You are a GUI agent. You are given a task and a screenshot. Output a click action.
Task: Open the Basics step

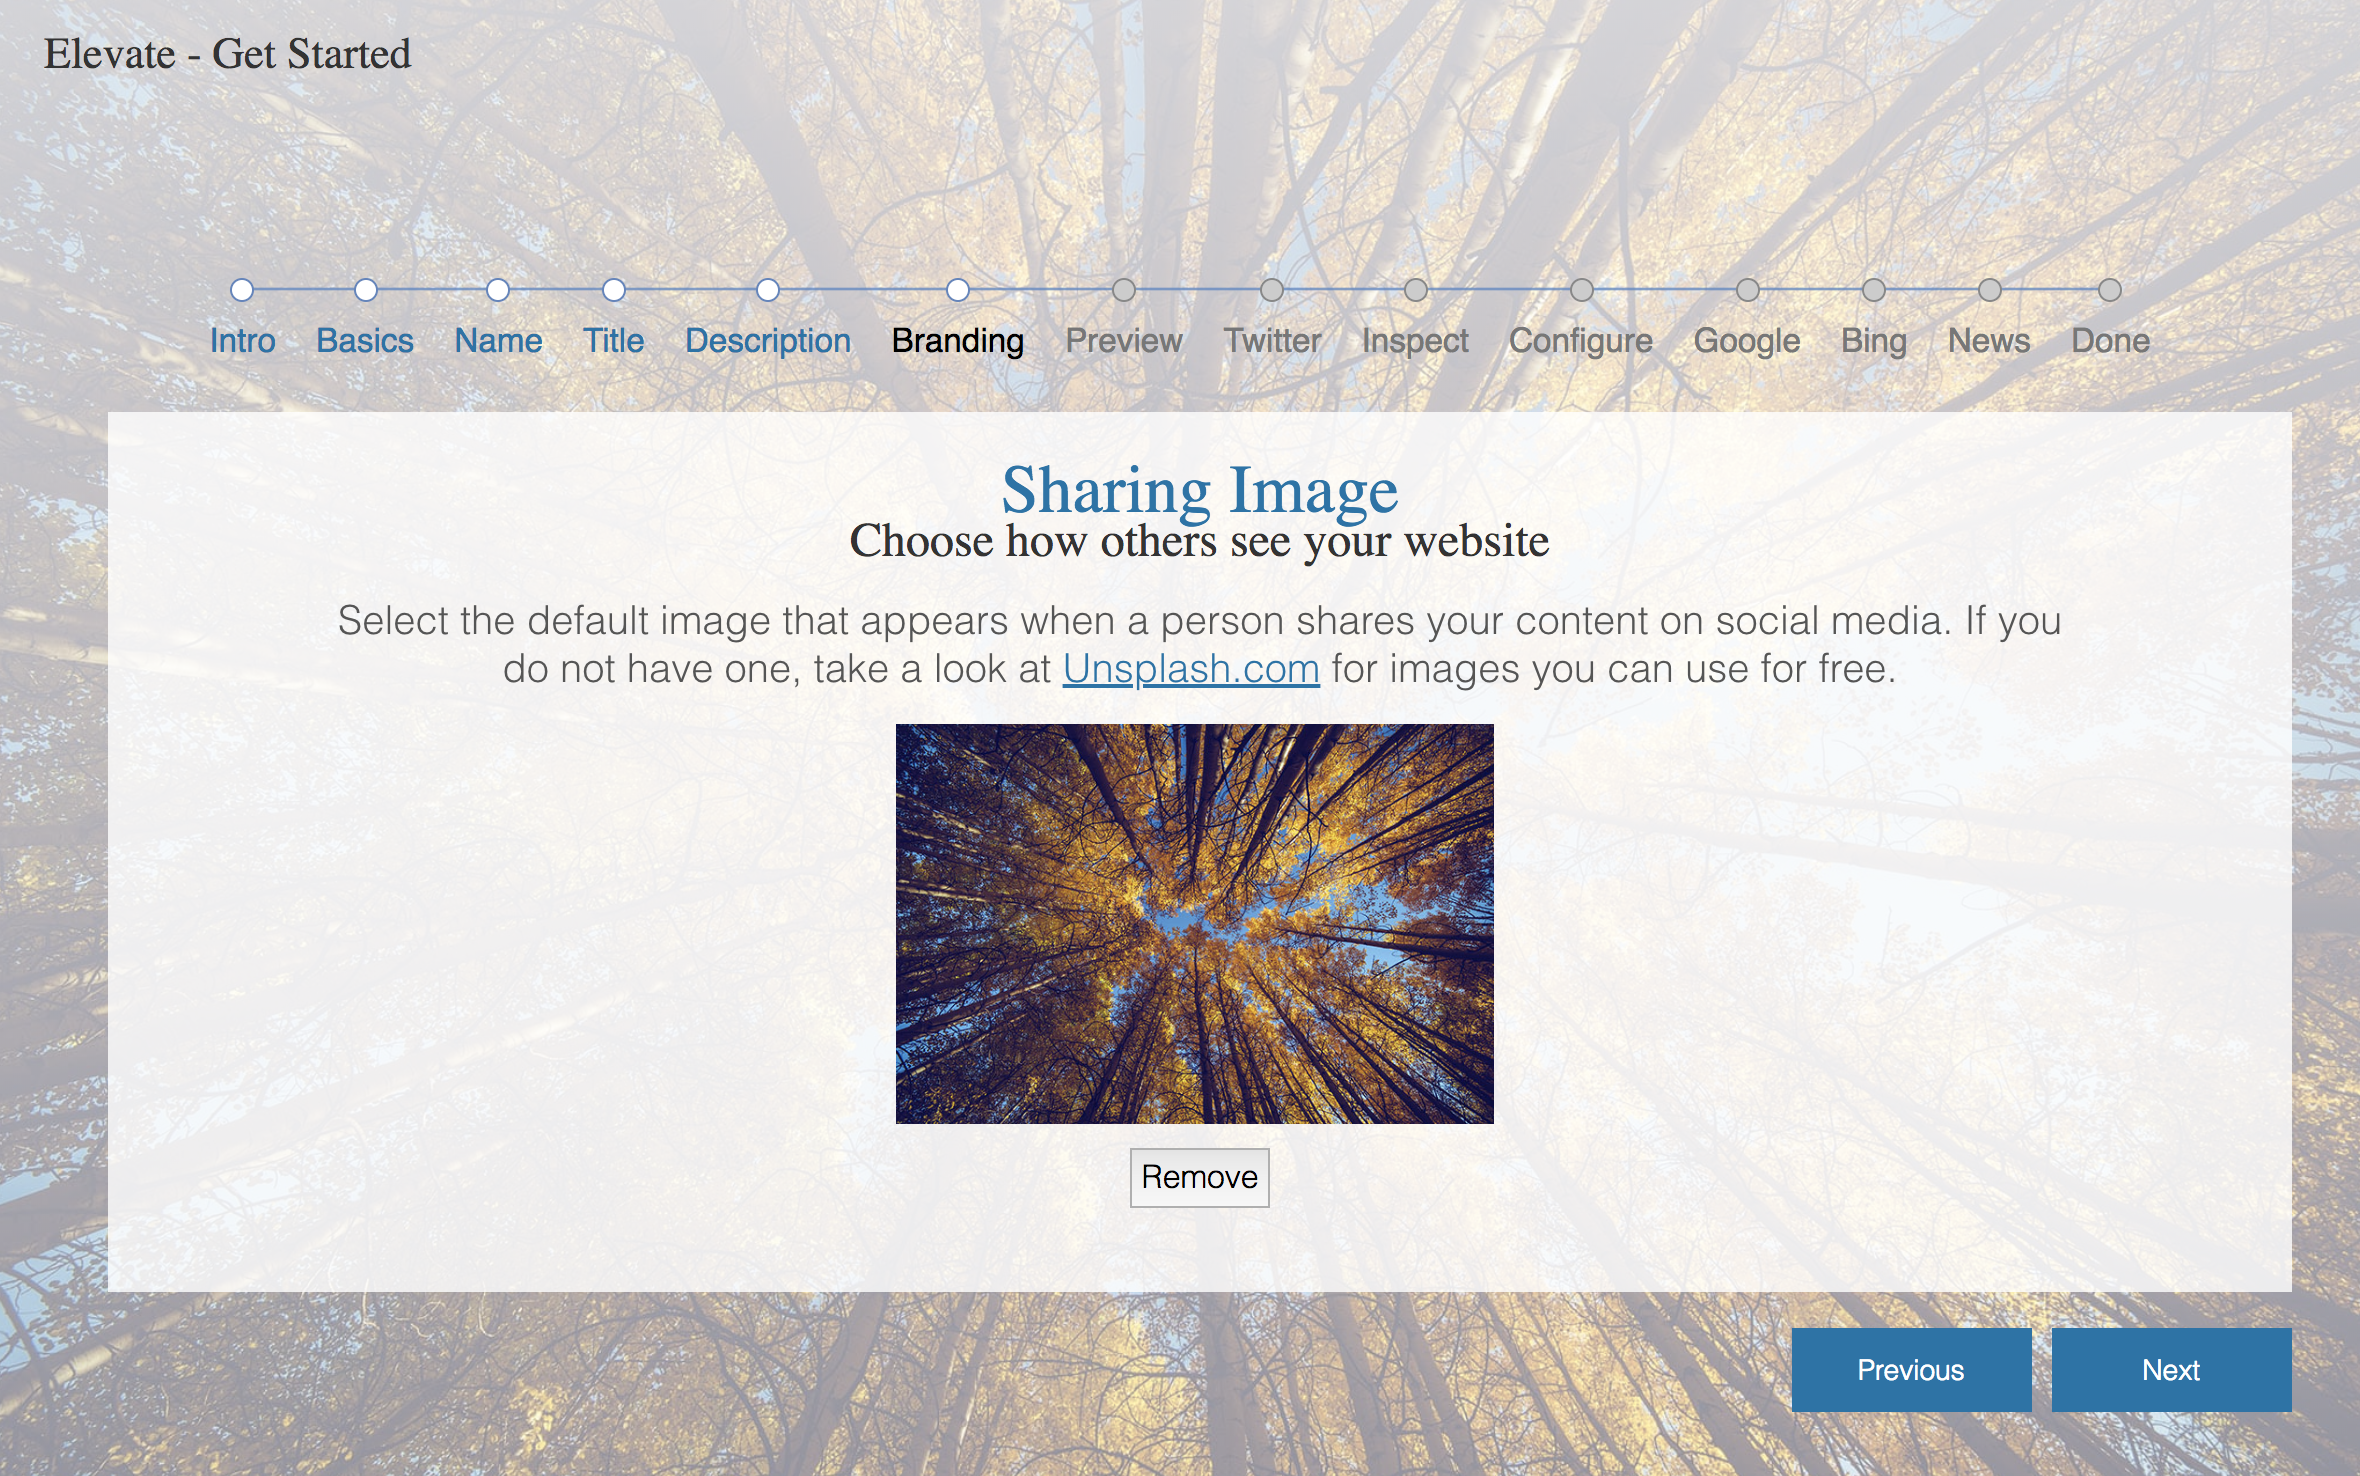(x=365, y=341)
